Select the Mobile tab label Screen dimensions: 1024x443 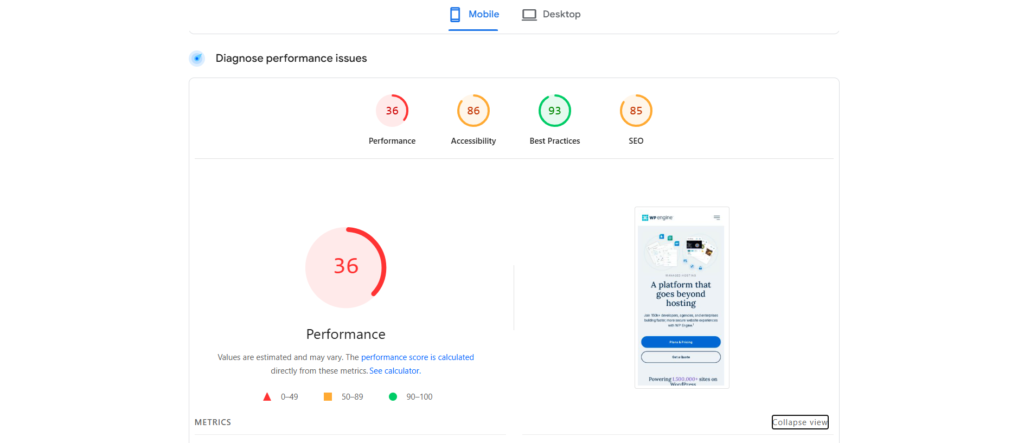pos(484,15)
